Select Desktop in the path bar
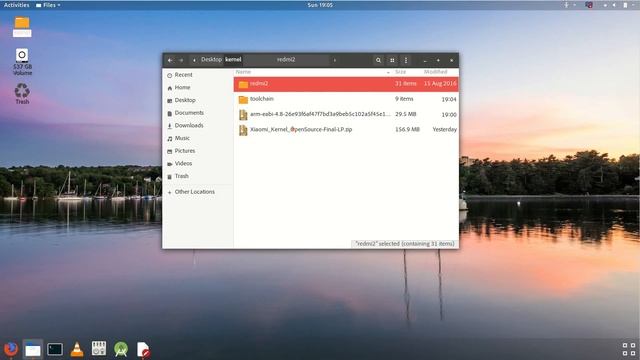The image size is (640, 360). (211, 60)
